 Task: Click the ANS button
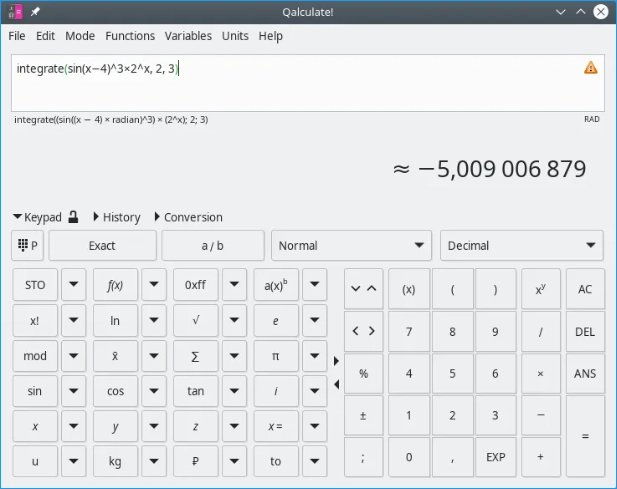pos(585,373)
